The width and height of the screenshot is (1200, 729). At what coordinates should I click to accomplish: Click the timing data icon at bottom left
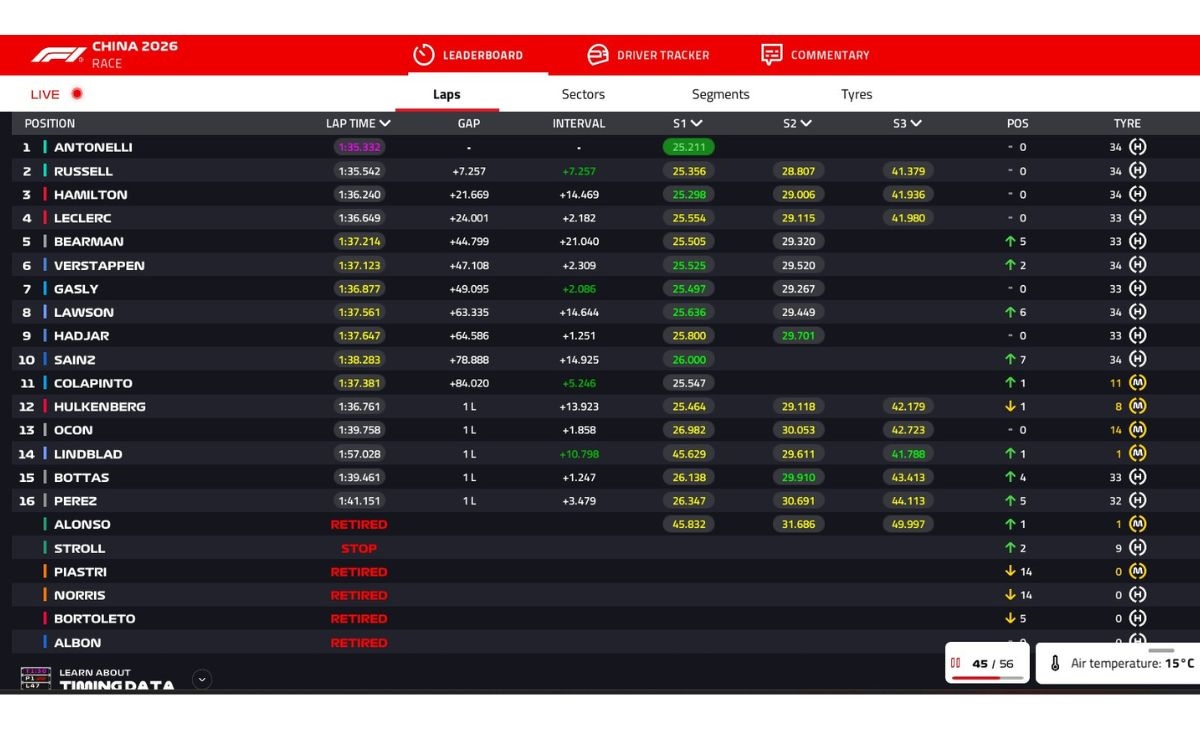pyautogui.click(x=35, y=679)
